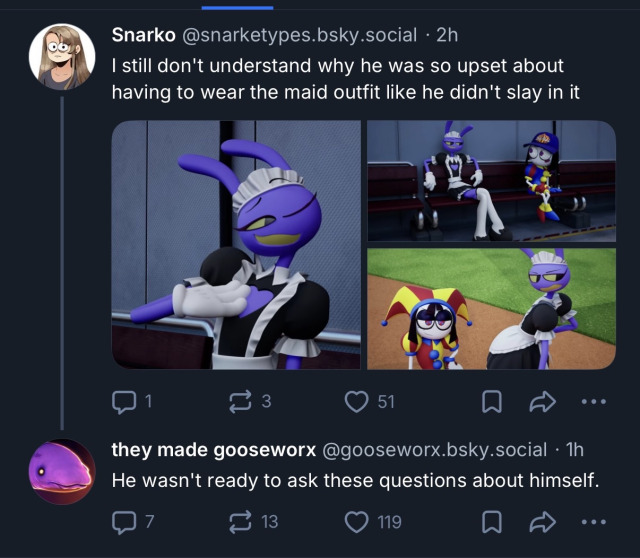Visit @snarketypes.bsky.social handle link
The image size is (640, 558).
300,35
